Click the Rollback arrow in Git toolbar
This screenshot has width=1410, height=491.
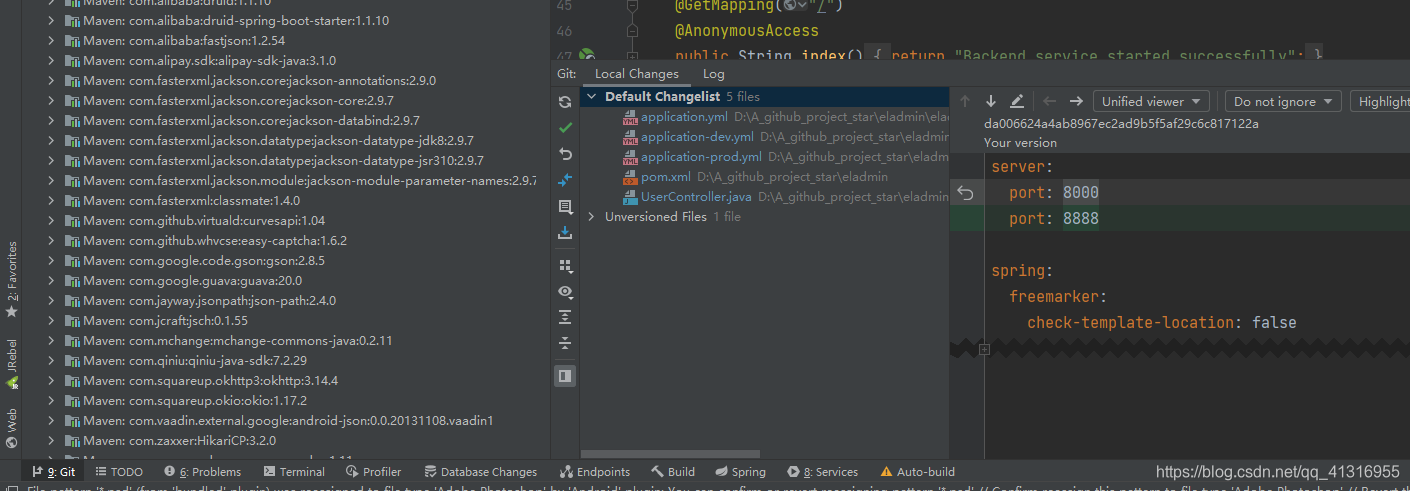coord(565,154)
